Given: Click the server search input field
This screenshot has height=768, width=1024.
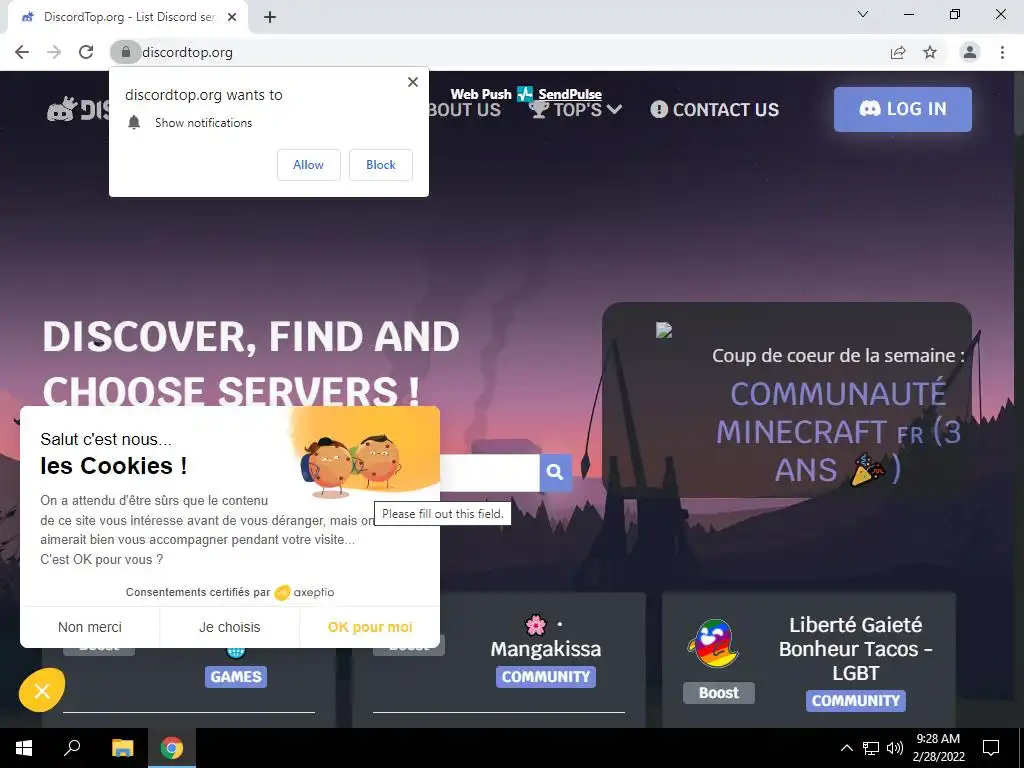Looking at the screenshot, I should coord(490,472).
